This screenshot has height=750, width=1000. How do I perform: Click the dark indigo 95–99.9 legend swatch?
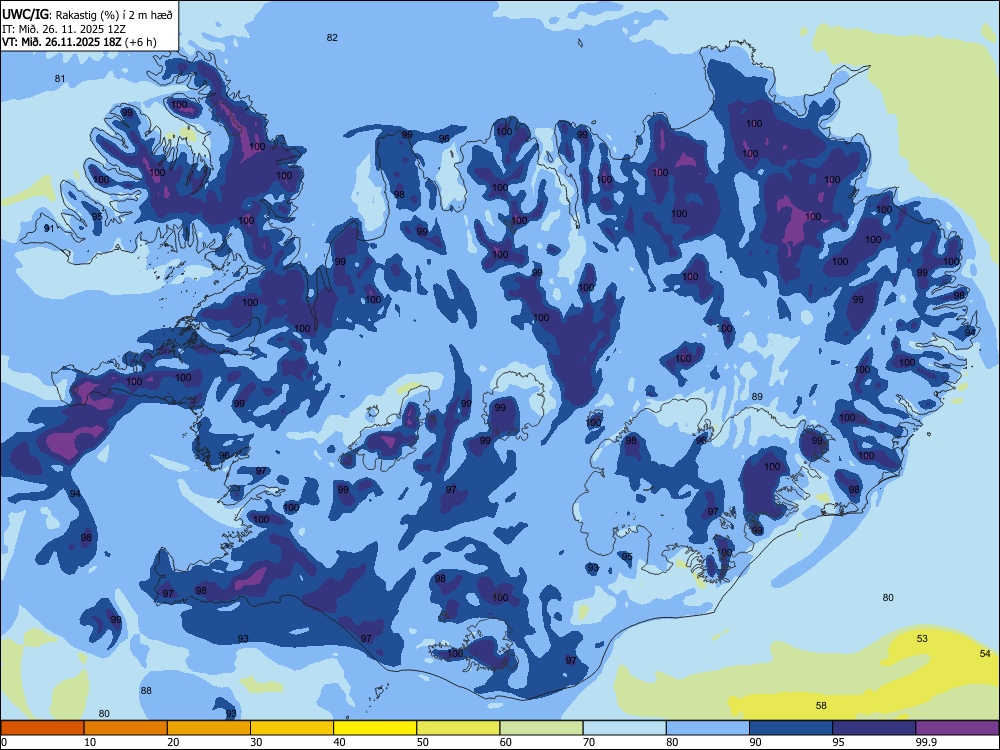[874, 728]
